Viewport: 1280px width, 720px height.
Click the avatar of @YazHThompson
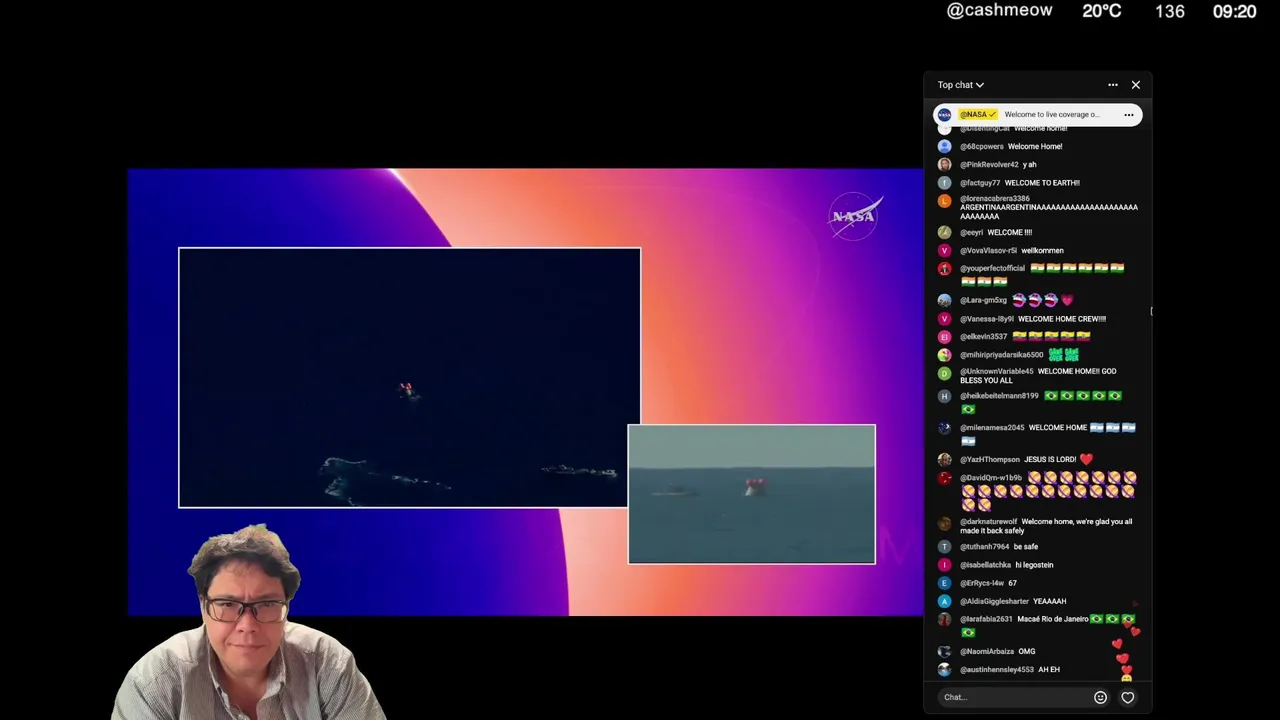(x=944, y=460)
